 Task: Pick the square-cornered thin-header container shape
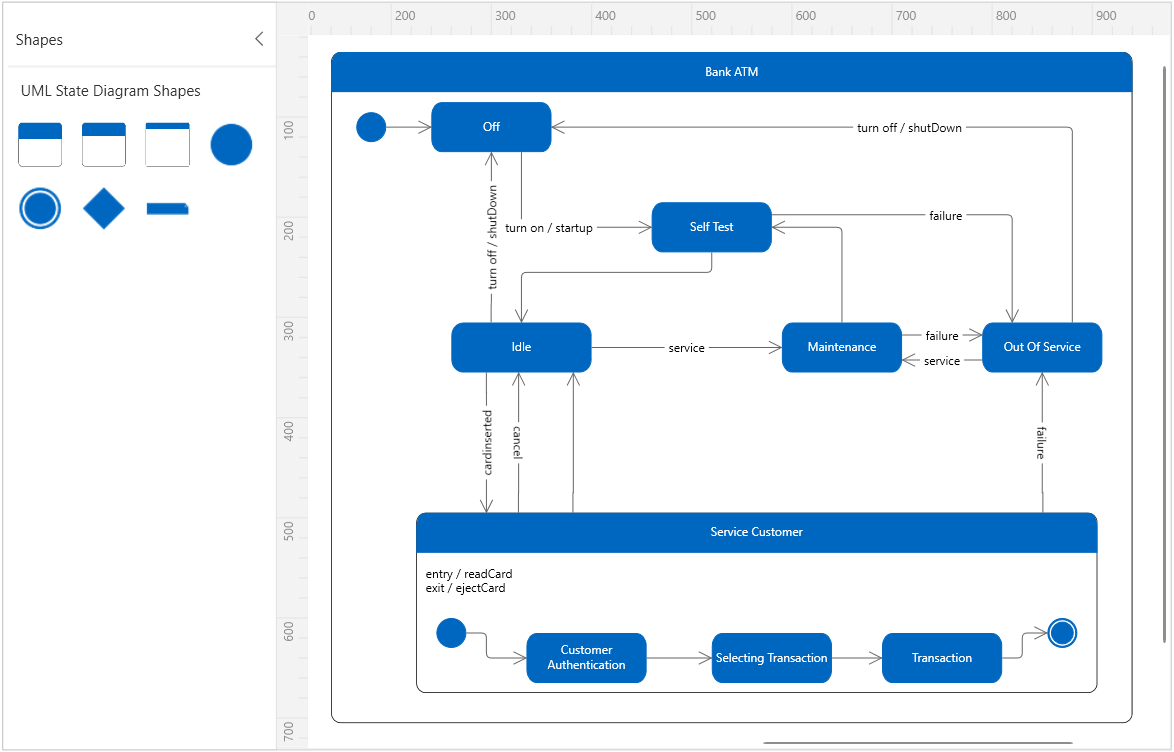click(x=168, y=145)
